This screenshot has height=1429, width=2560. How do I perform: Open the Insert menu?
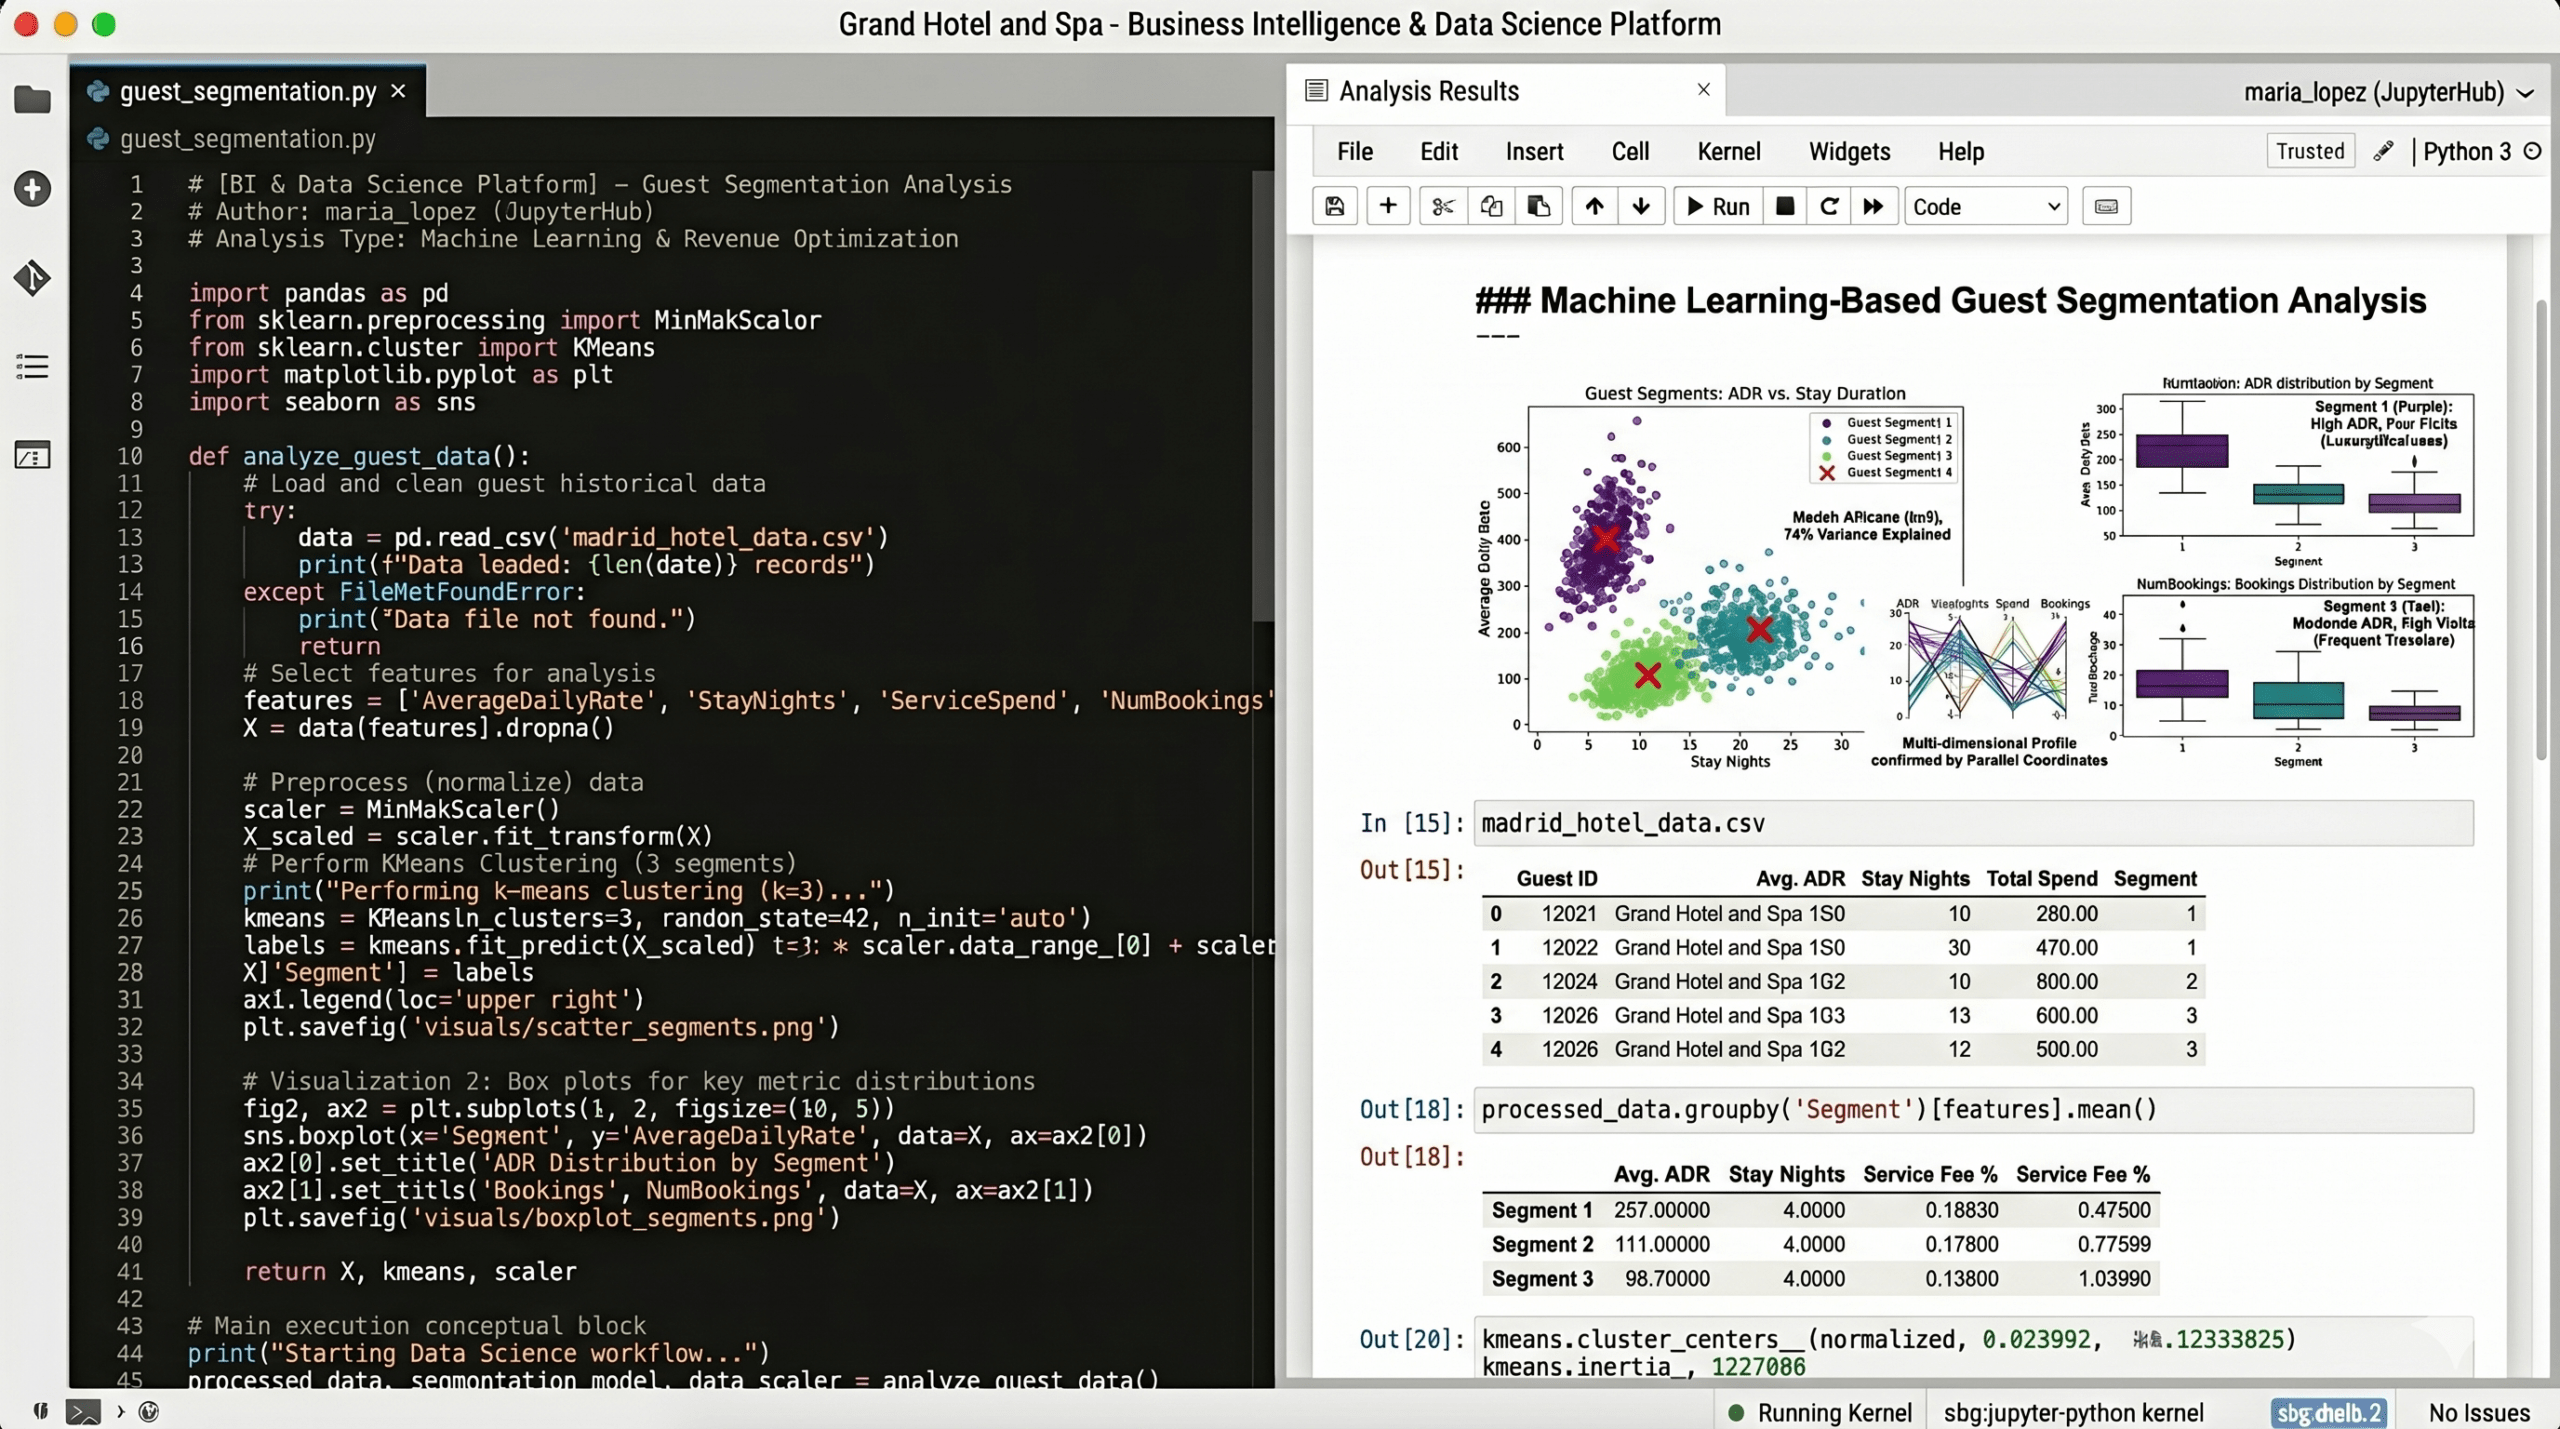pyautogui.click(x=1534, y=152)
